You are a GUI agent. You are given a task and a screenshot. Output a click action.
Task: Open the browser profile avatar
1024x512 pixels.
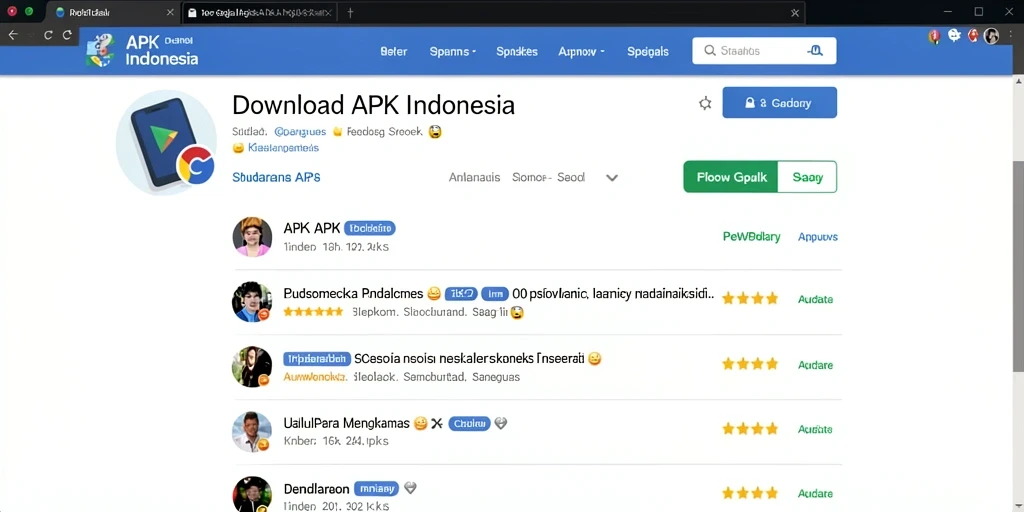[x=991, y=36]
